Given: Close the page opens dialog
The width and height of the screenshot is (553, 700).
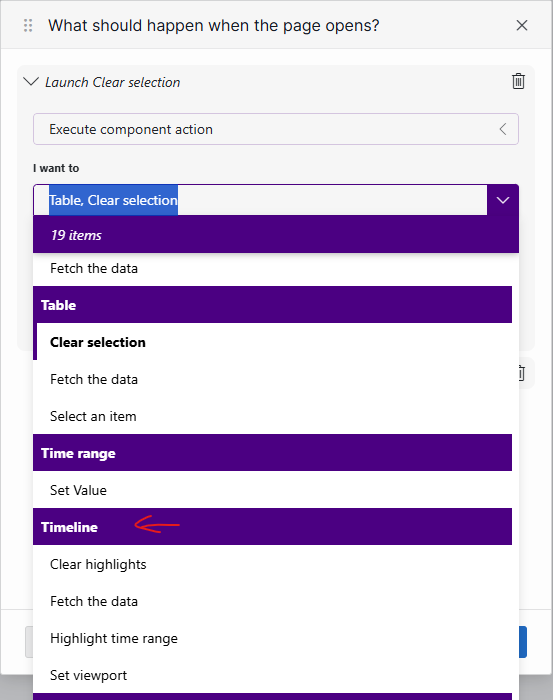Looking at the screenshot, I should (x=522, y=25).
